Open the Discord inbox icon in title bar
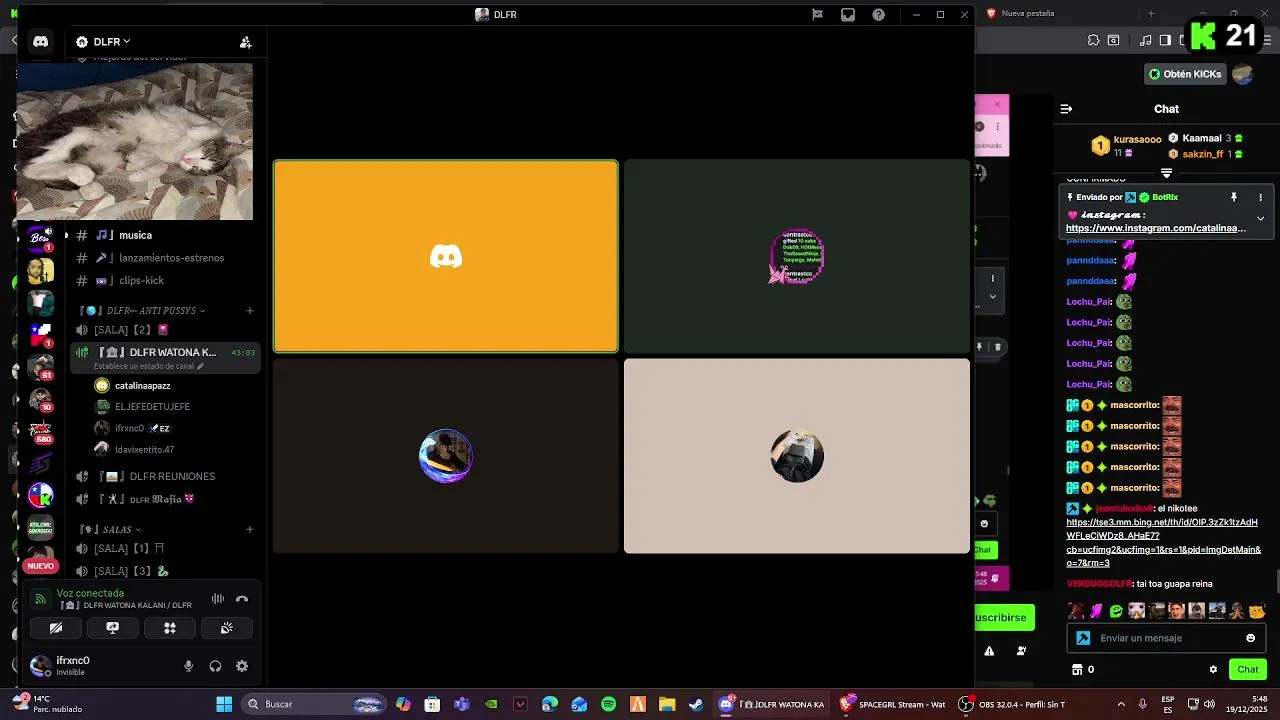Screen dimensions: 1280x720 pos(848,14)
